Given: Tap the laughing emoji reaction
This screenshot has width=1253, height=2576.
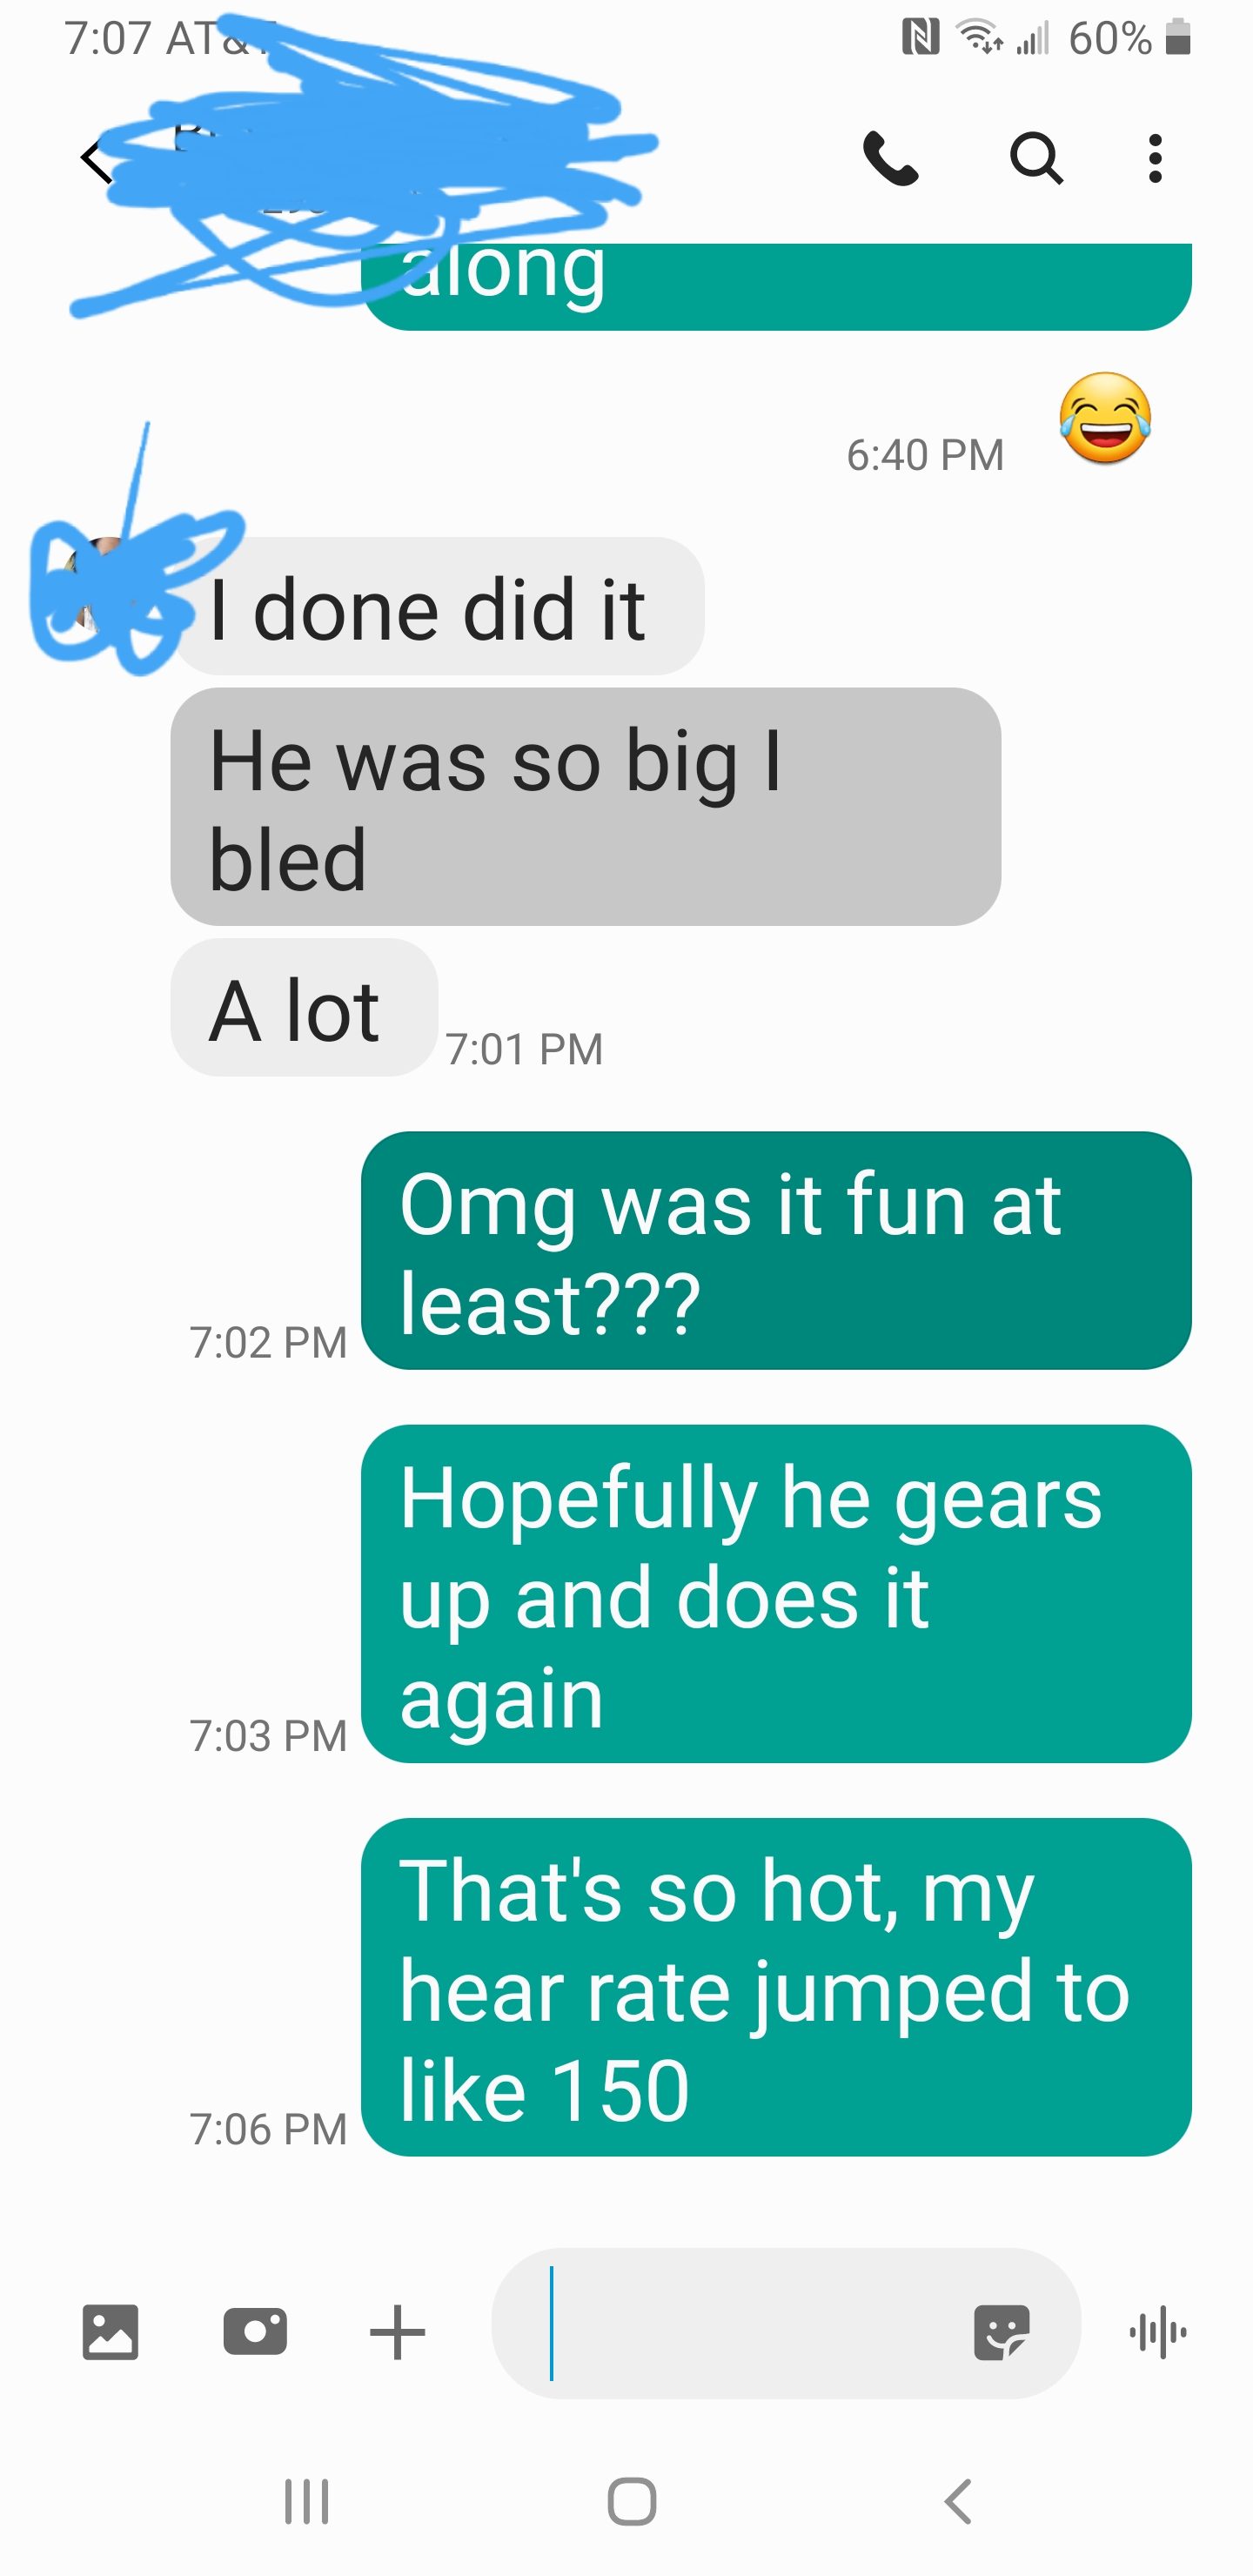Looking at the screenshot, I should click(x=1105, y=418).
